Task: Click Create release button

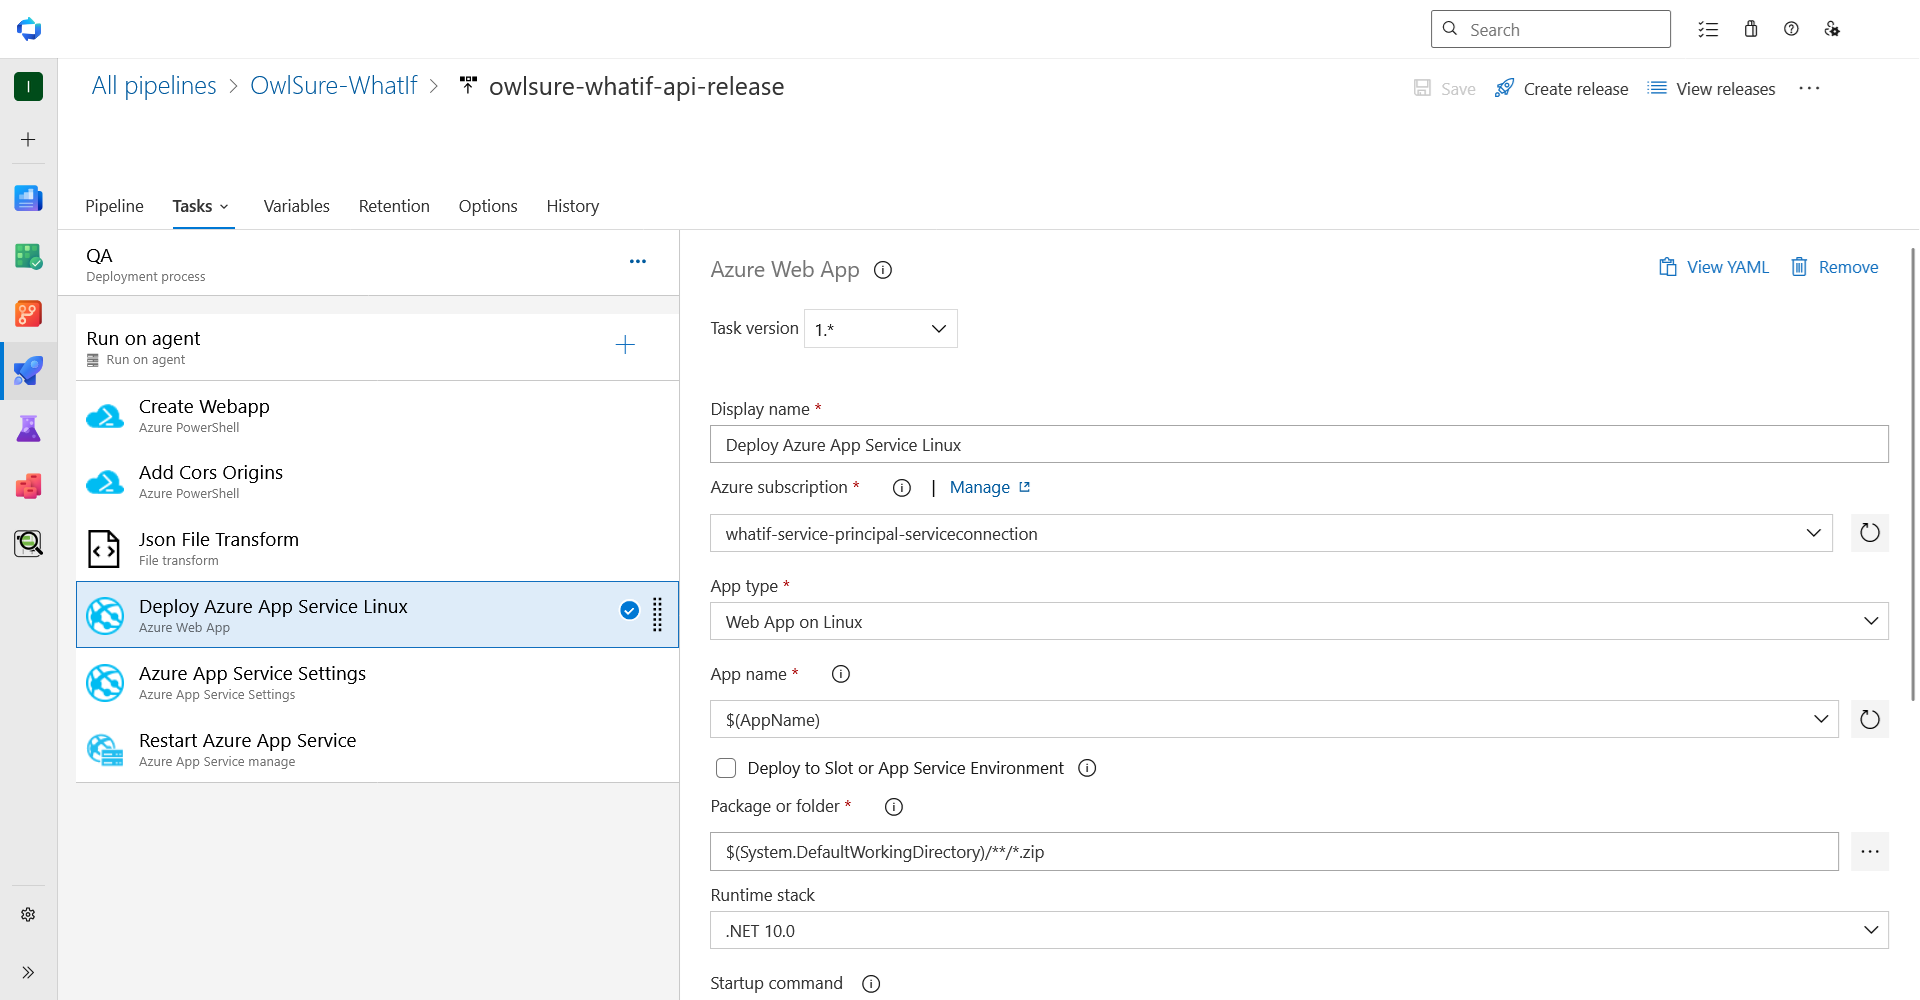Action: (1561, 89)
